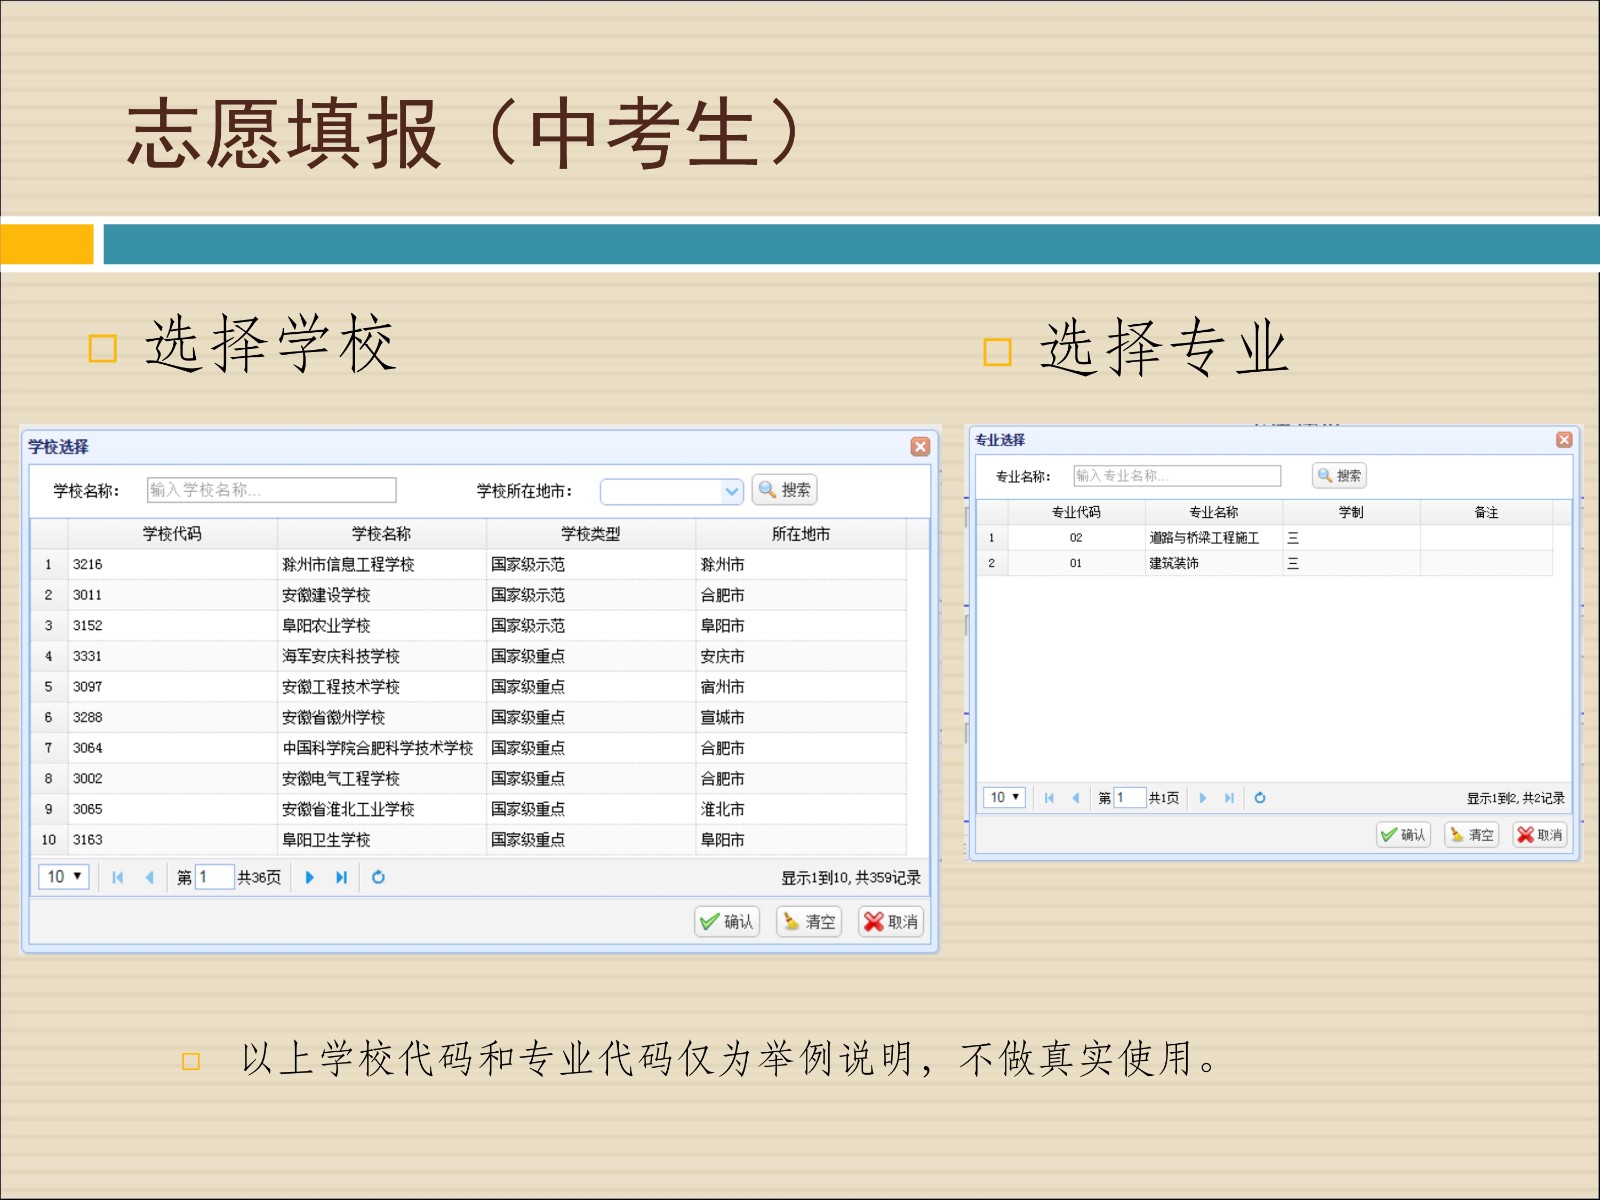Sort by 学校代码 column header
1600x1200 pixels.
pyautogui.click(x=172, y=534)
